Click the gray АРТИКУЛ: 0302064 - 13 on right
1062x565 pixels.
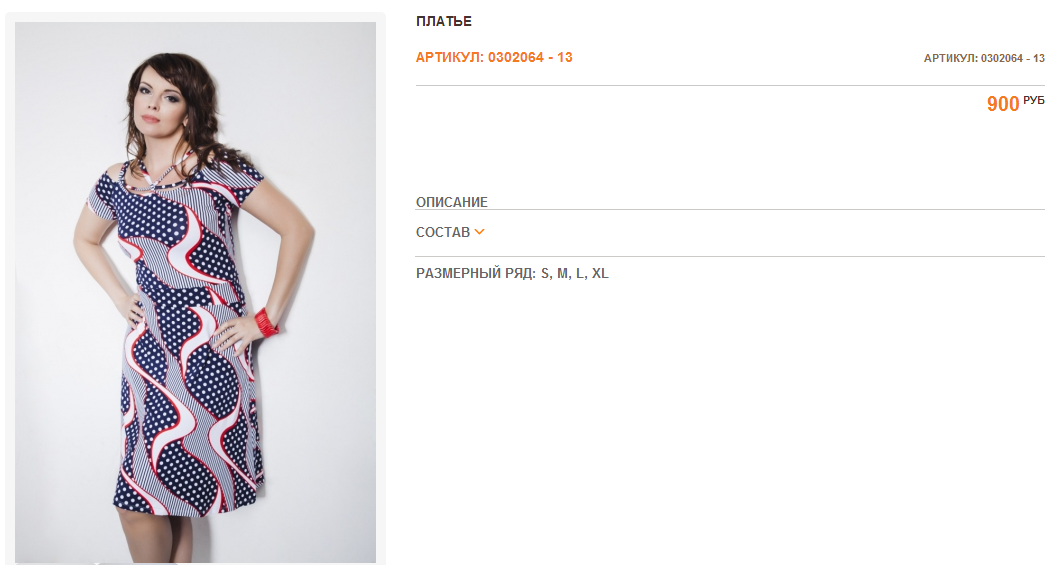point(984,58)
